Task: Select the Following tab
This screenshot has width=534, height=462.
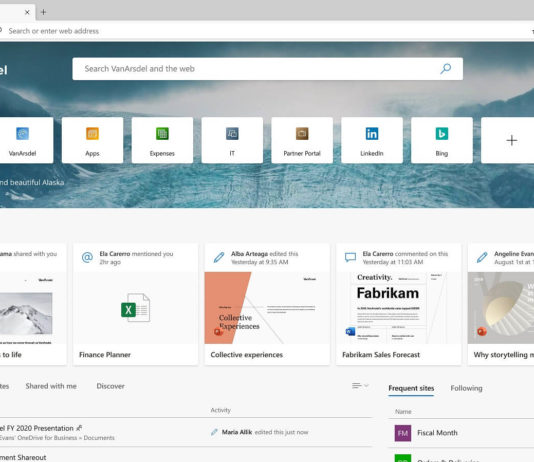Action: tap(466, 388)
